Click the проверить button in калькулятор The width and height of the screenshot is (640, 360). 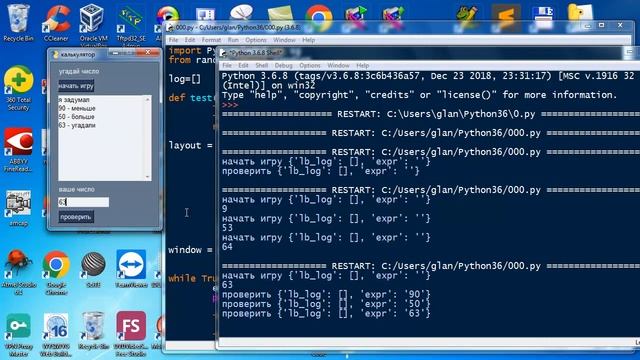pyautogui.click(x=76, y=217)
